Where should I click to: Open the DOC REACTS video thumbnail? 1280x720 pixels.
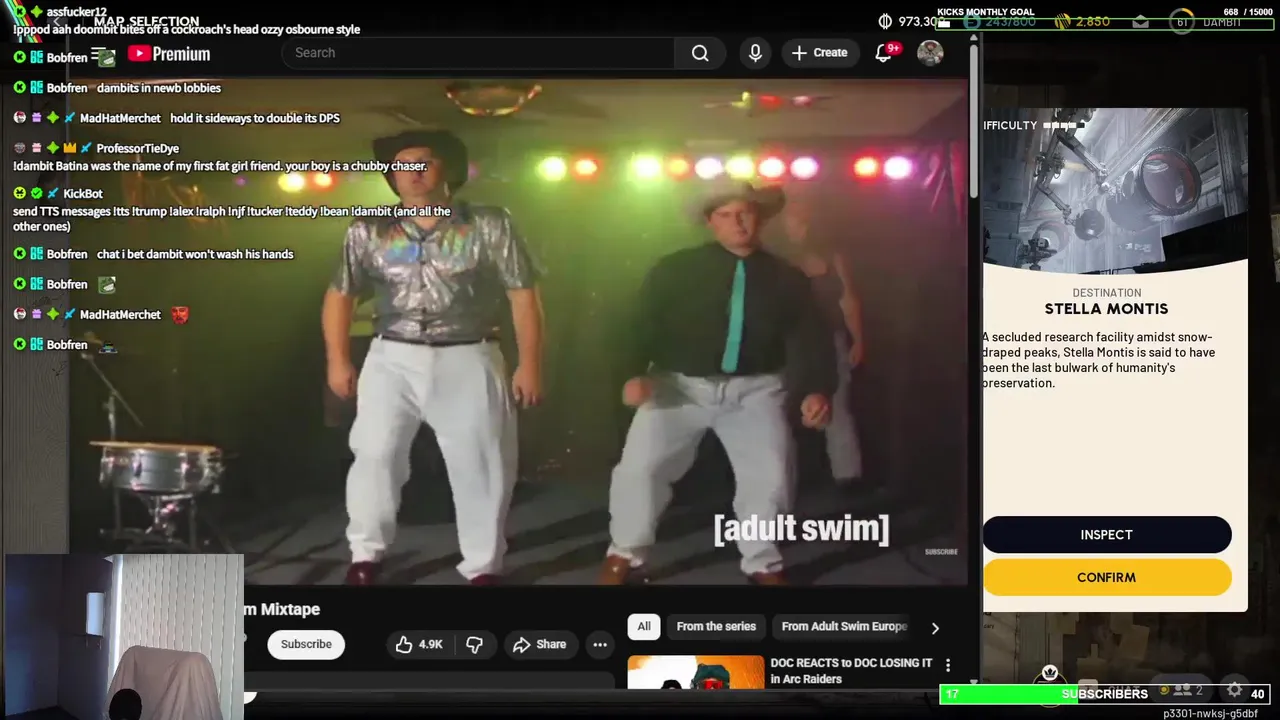(x=695, y=673)
